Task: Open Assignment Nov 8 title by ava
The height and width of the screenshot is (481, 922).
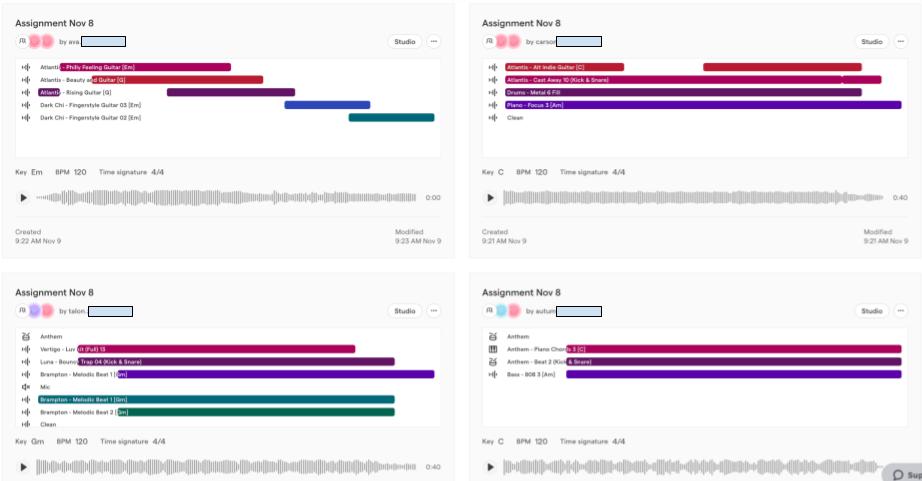Action: [54, 23]
